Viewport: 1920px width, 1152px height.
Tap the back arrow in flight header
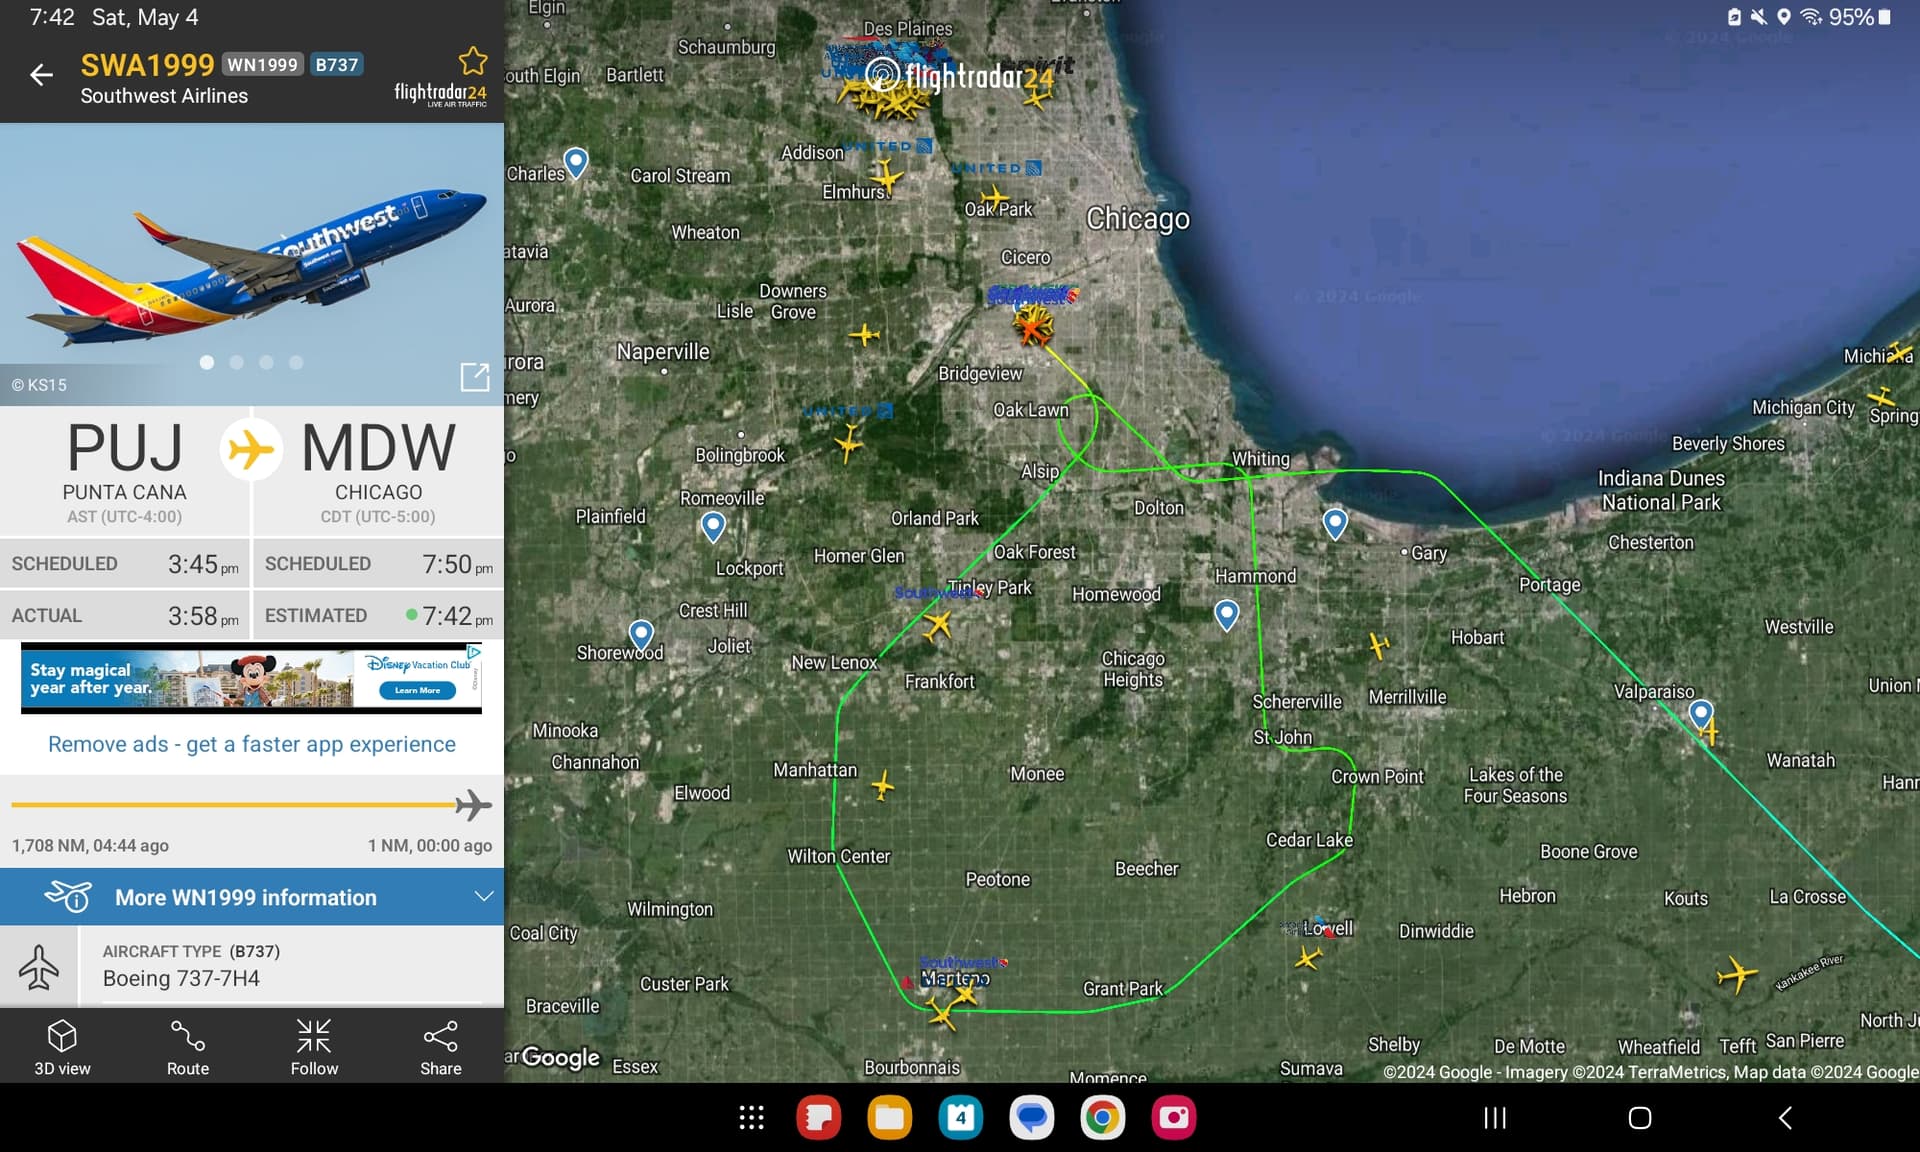(x=41, y=75)
